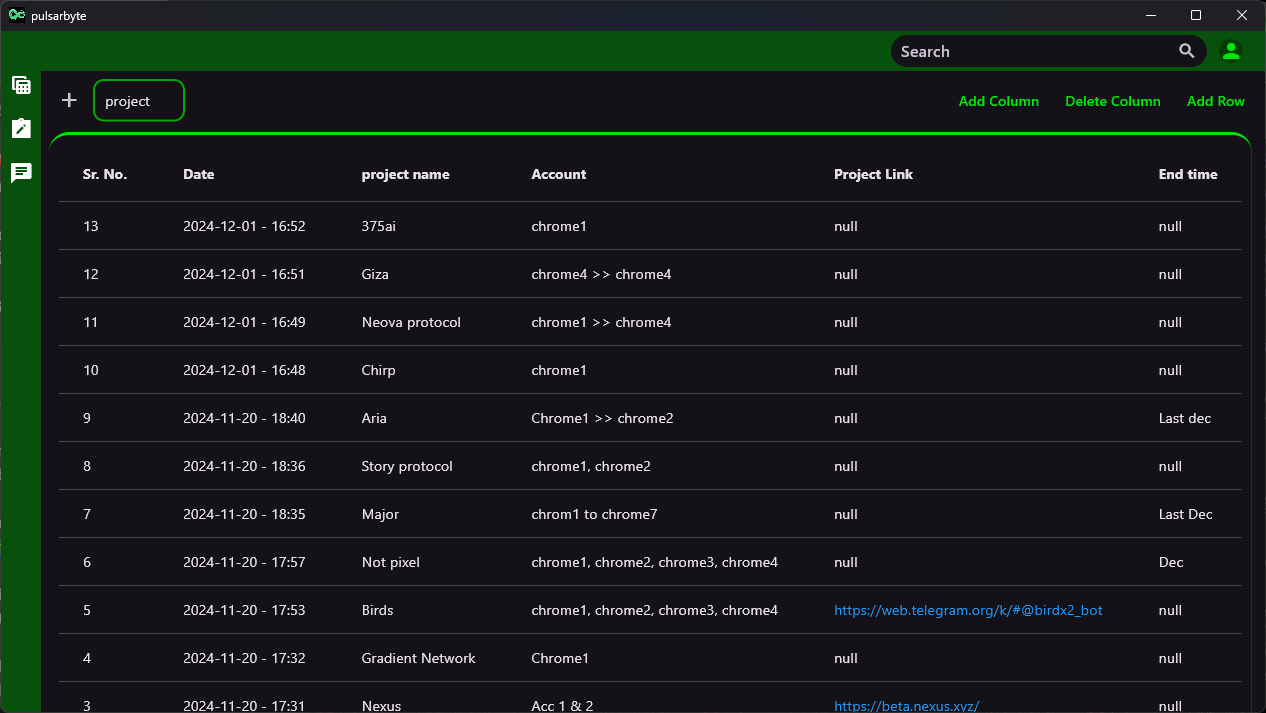1266x713 pixels.
Task: Open the beta.nexus.xyz link
Action: [906, 706]
